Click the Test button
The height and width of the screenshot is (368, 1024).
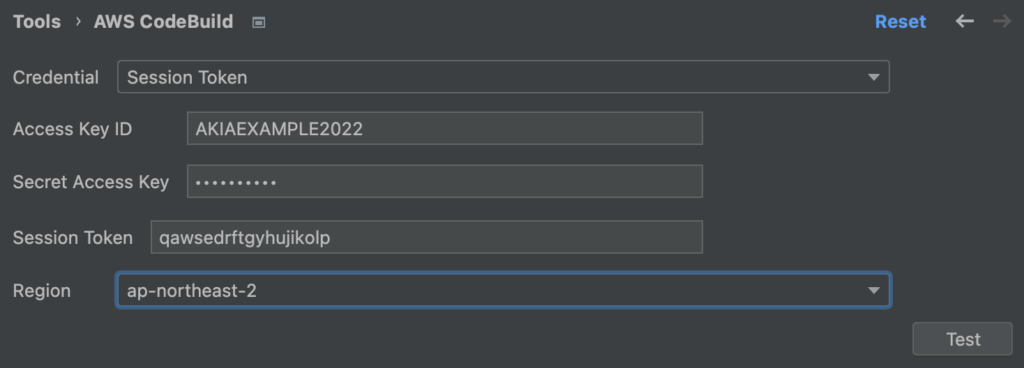click(x=963, y=339)
